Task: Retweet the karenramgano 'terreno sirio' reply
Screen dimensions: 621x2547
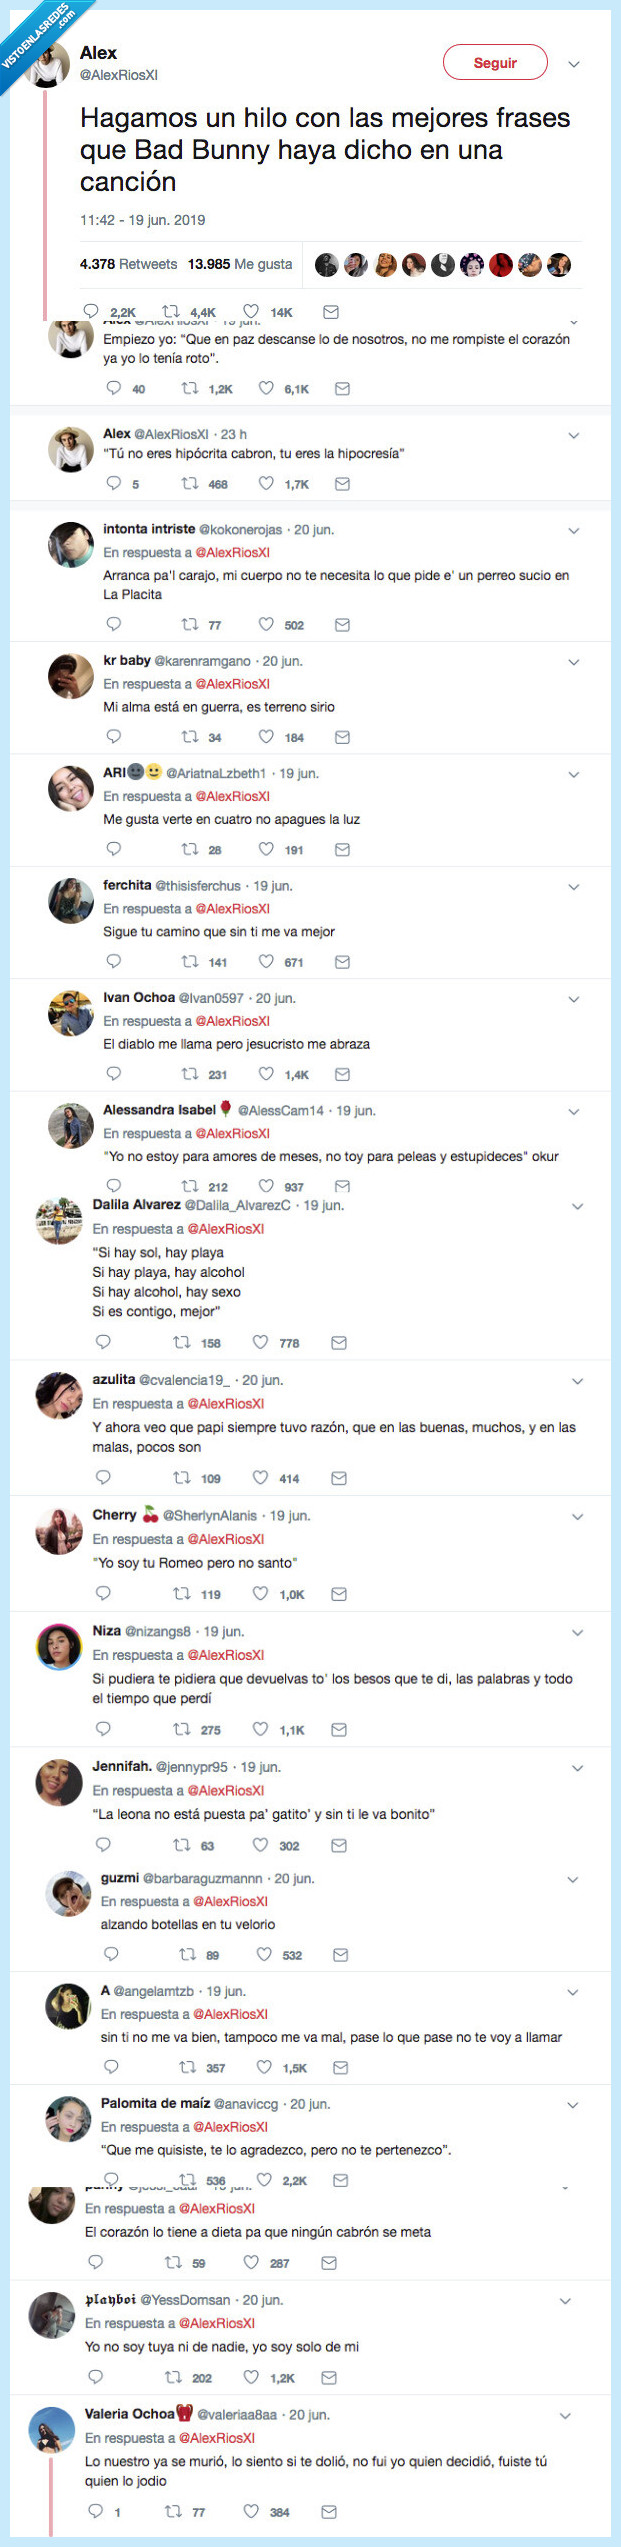Action: coord(190,737)
